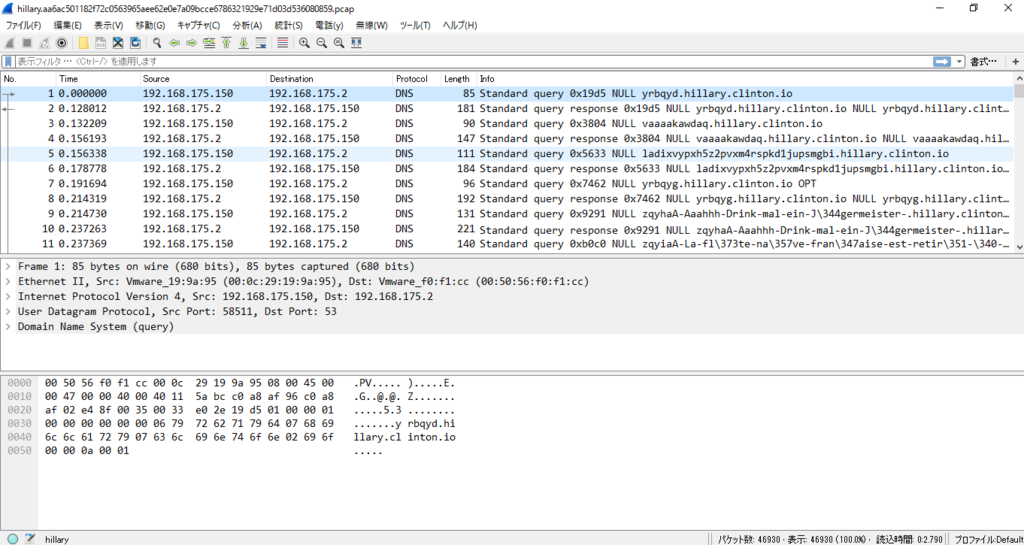
Task: Zoom out the main window text
Action: (321, 43)
